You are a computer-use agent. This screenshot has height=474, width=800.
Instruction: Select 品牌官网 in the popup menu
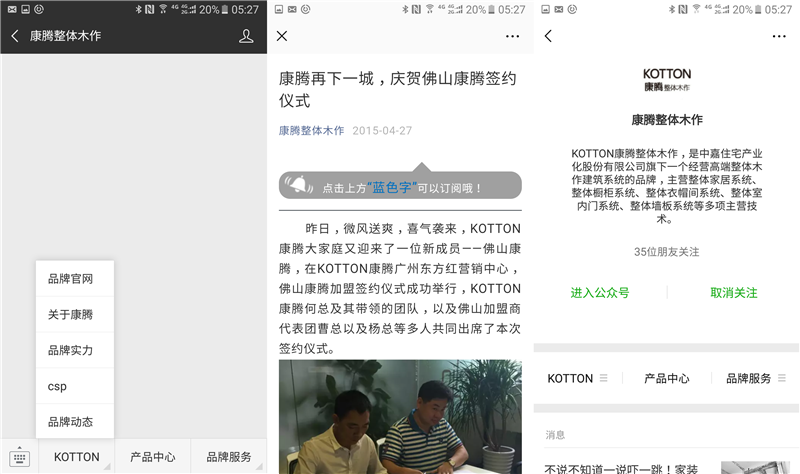pos(75,279)
